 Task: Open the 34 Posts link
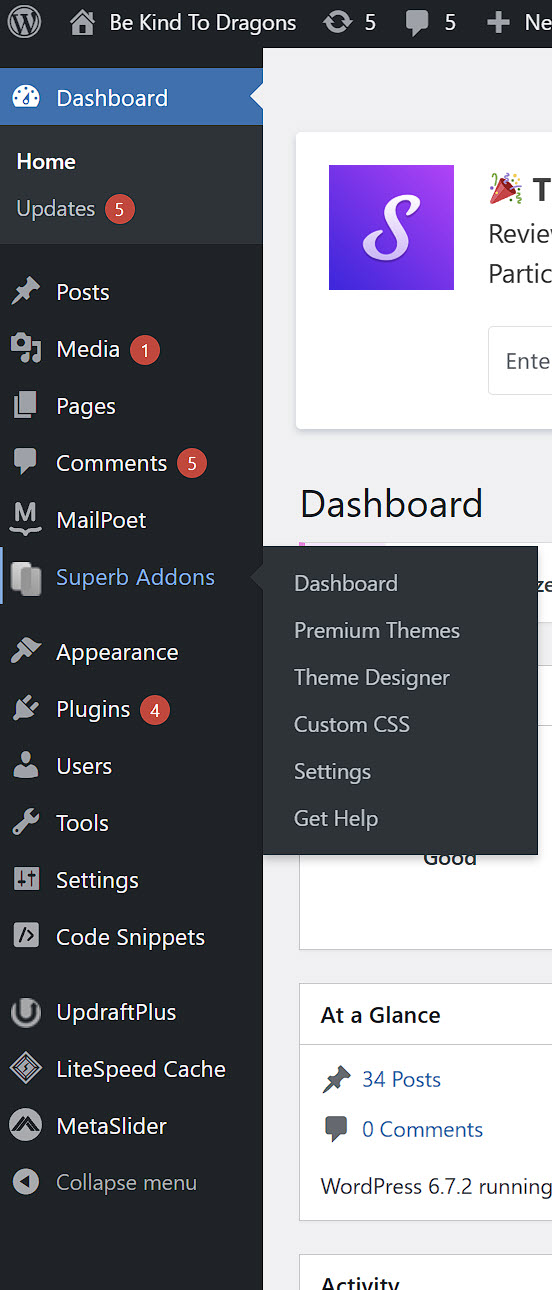tap(401, 1080)
